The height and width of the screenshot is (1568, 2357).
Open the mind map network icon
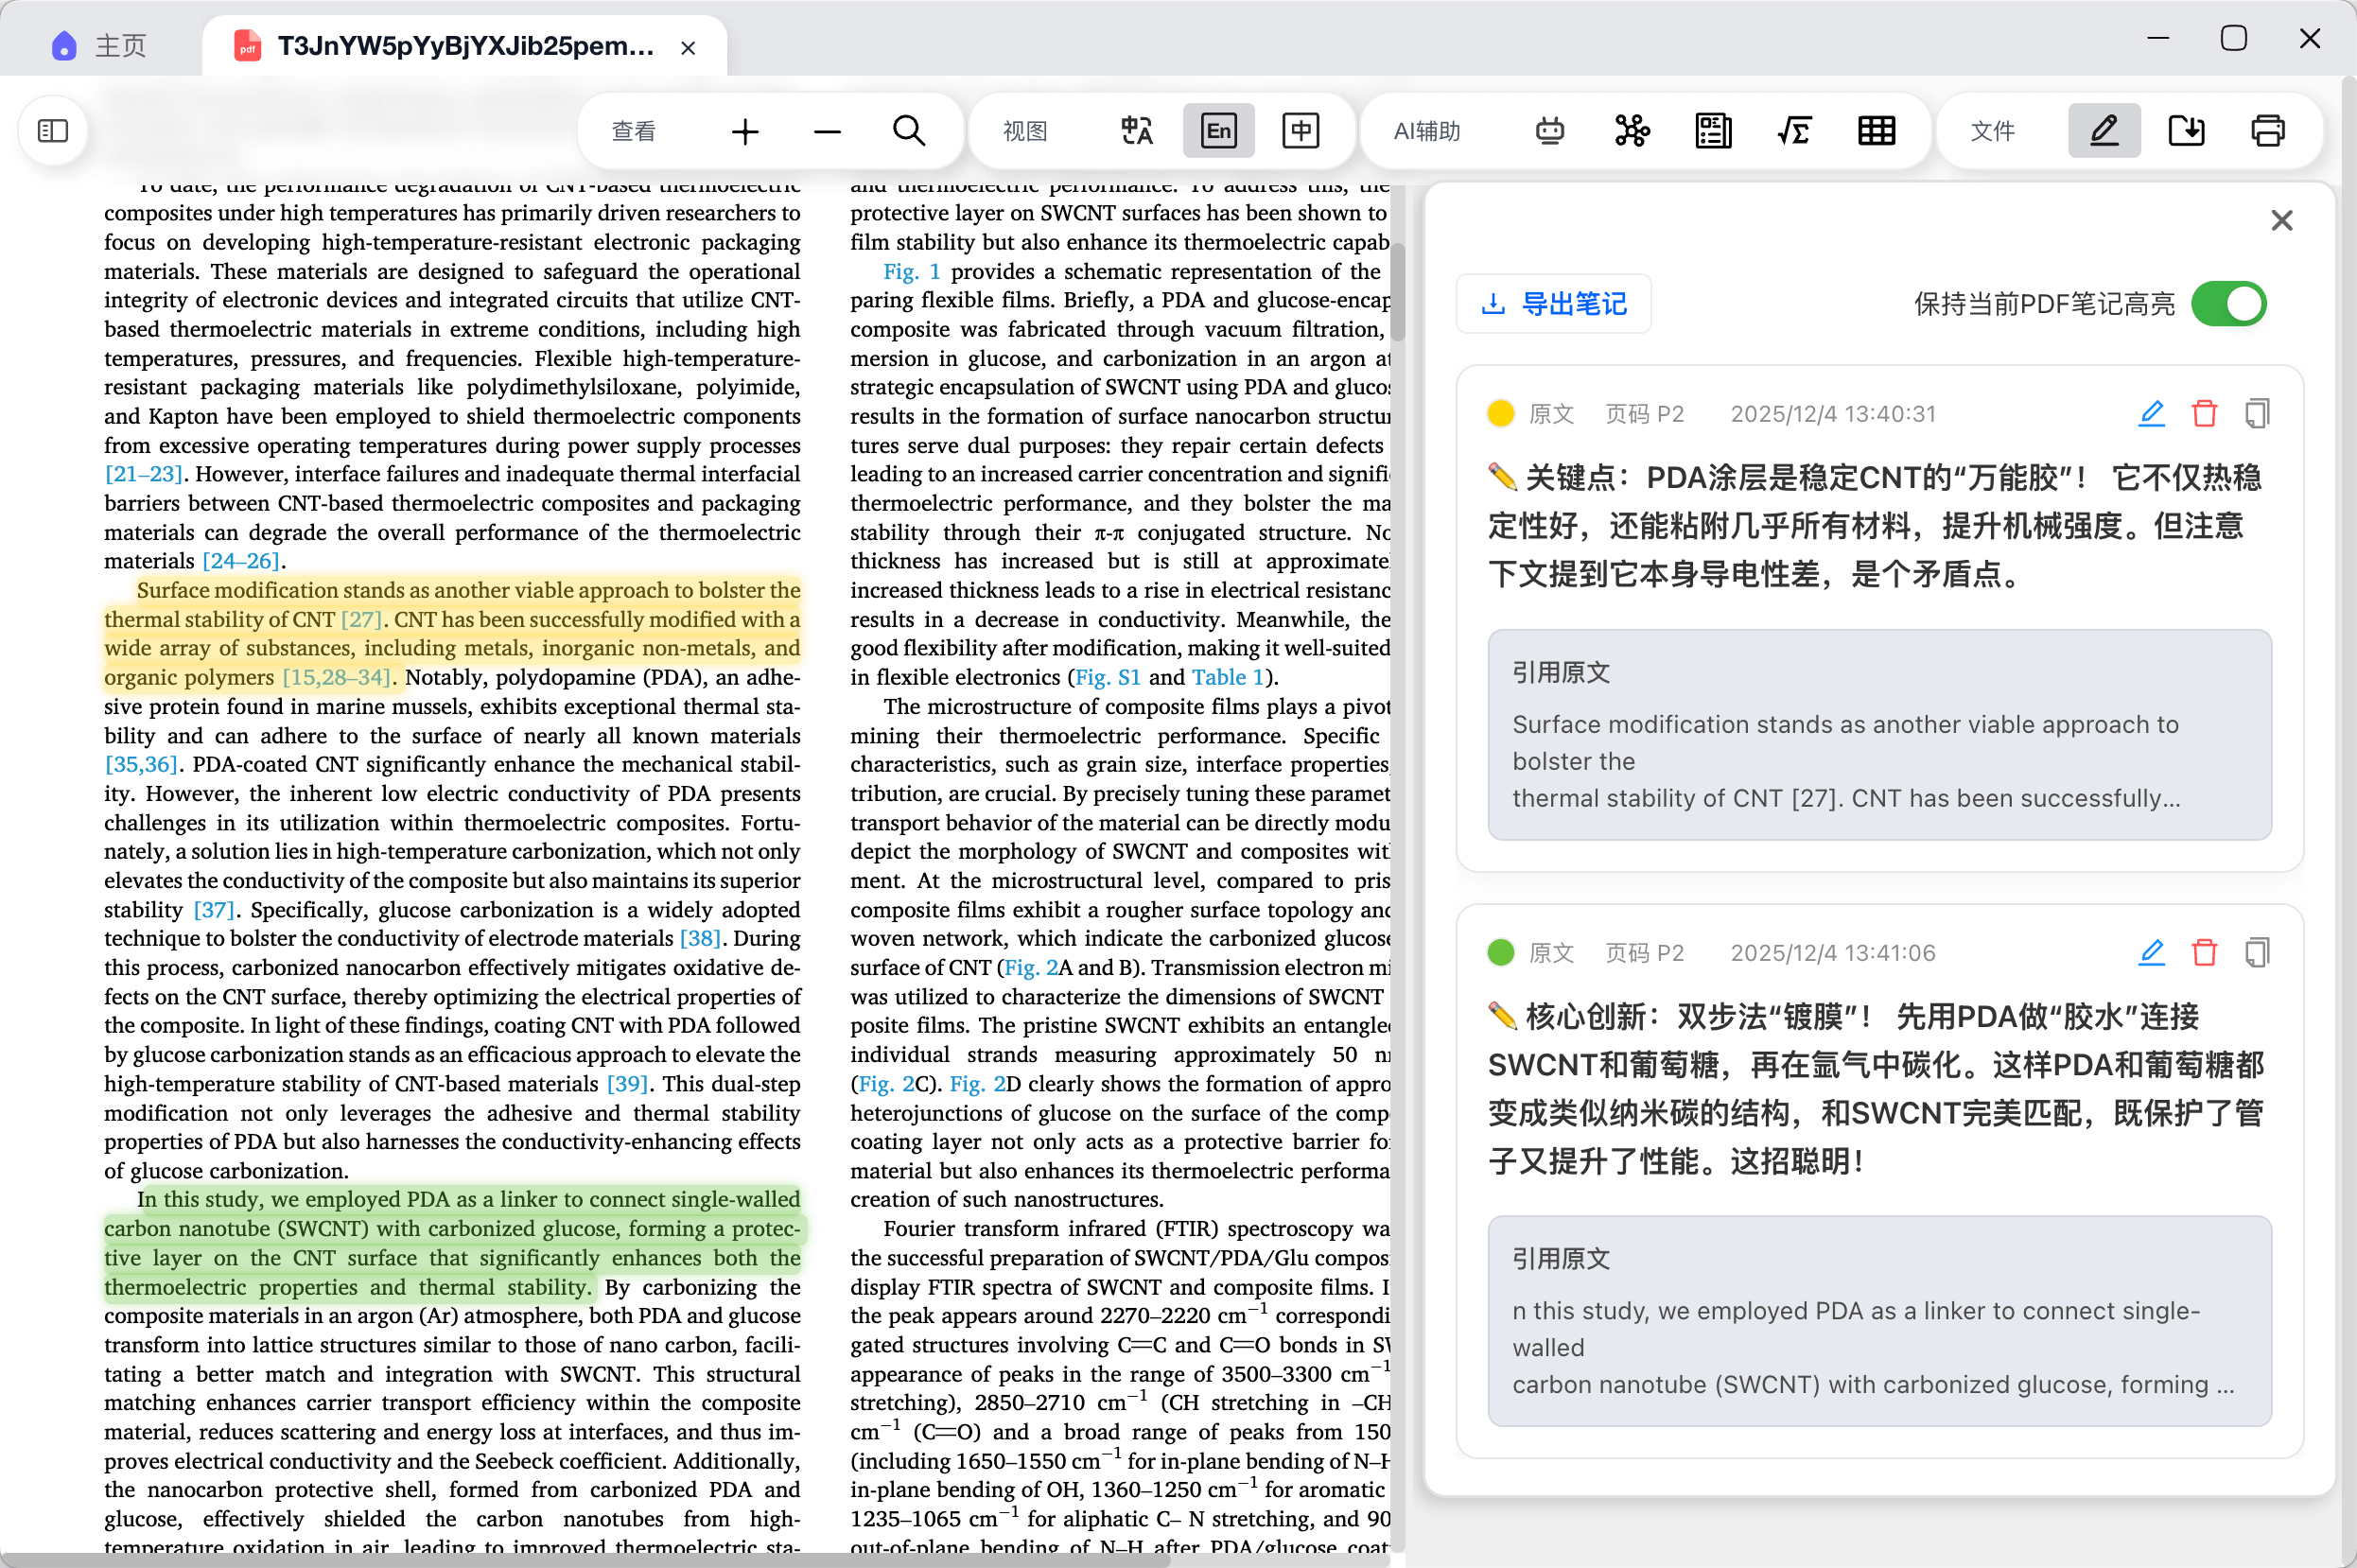(x=1632, y=131)
